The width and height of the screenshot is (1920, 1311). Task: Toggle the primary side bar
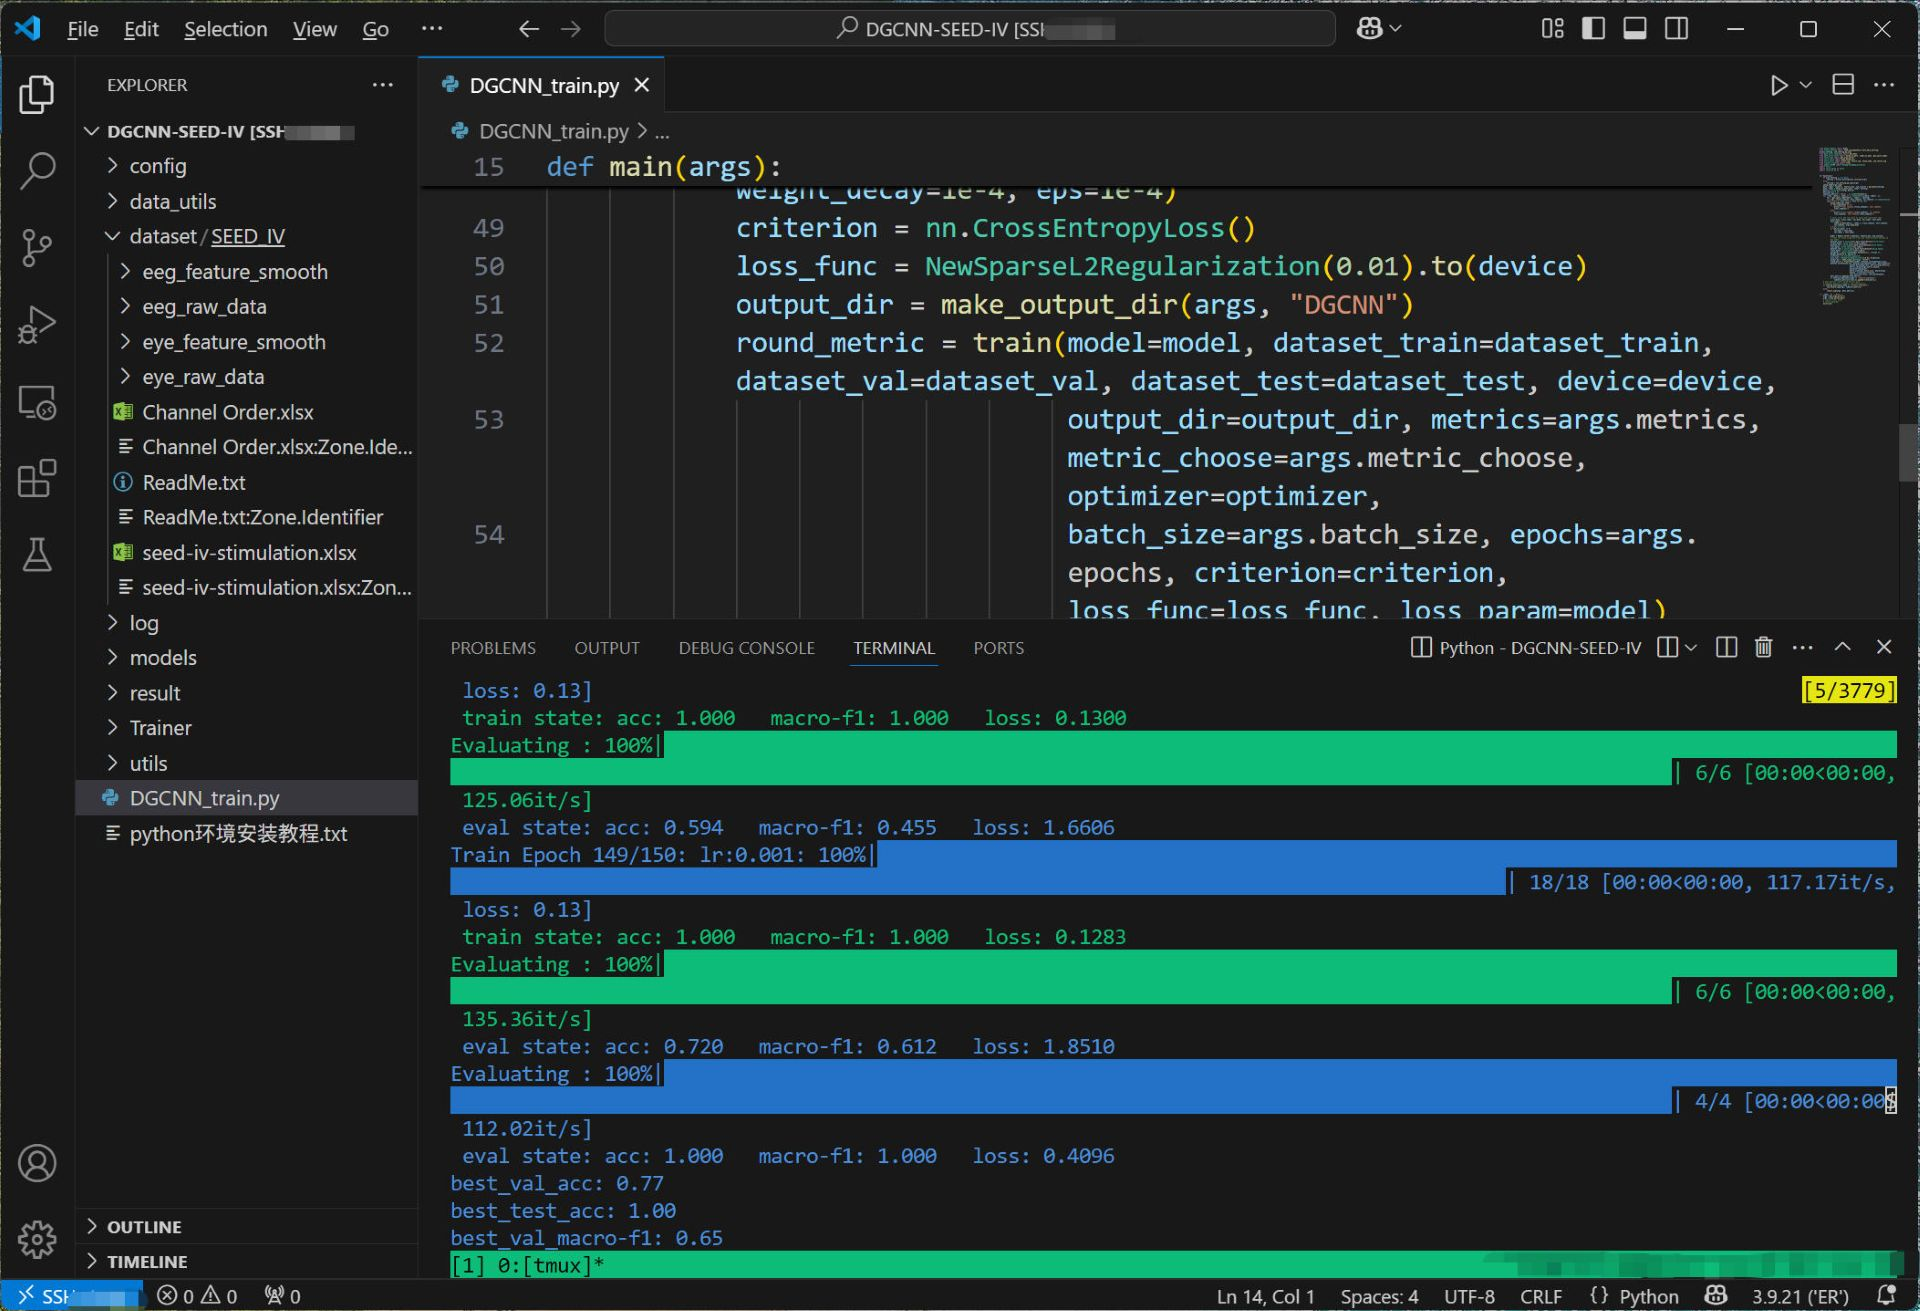click(x=1593, y=29)
